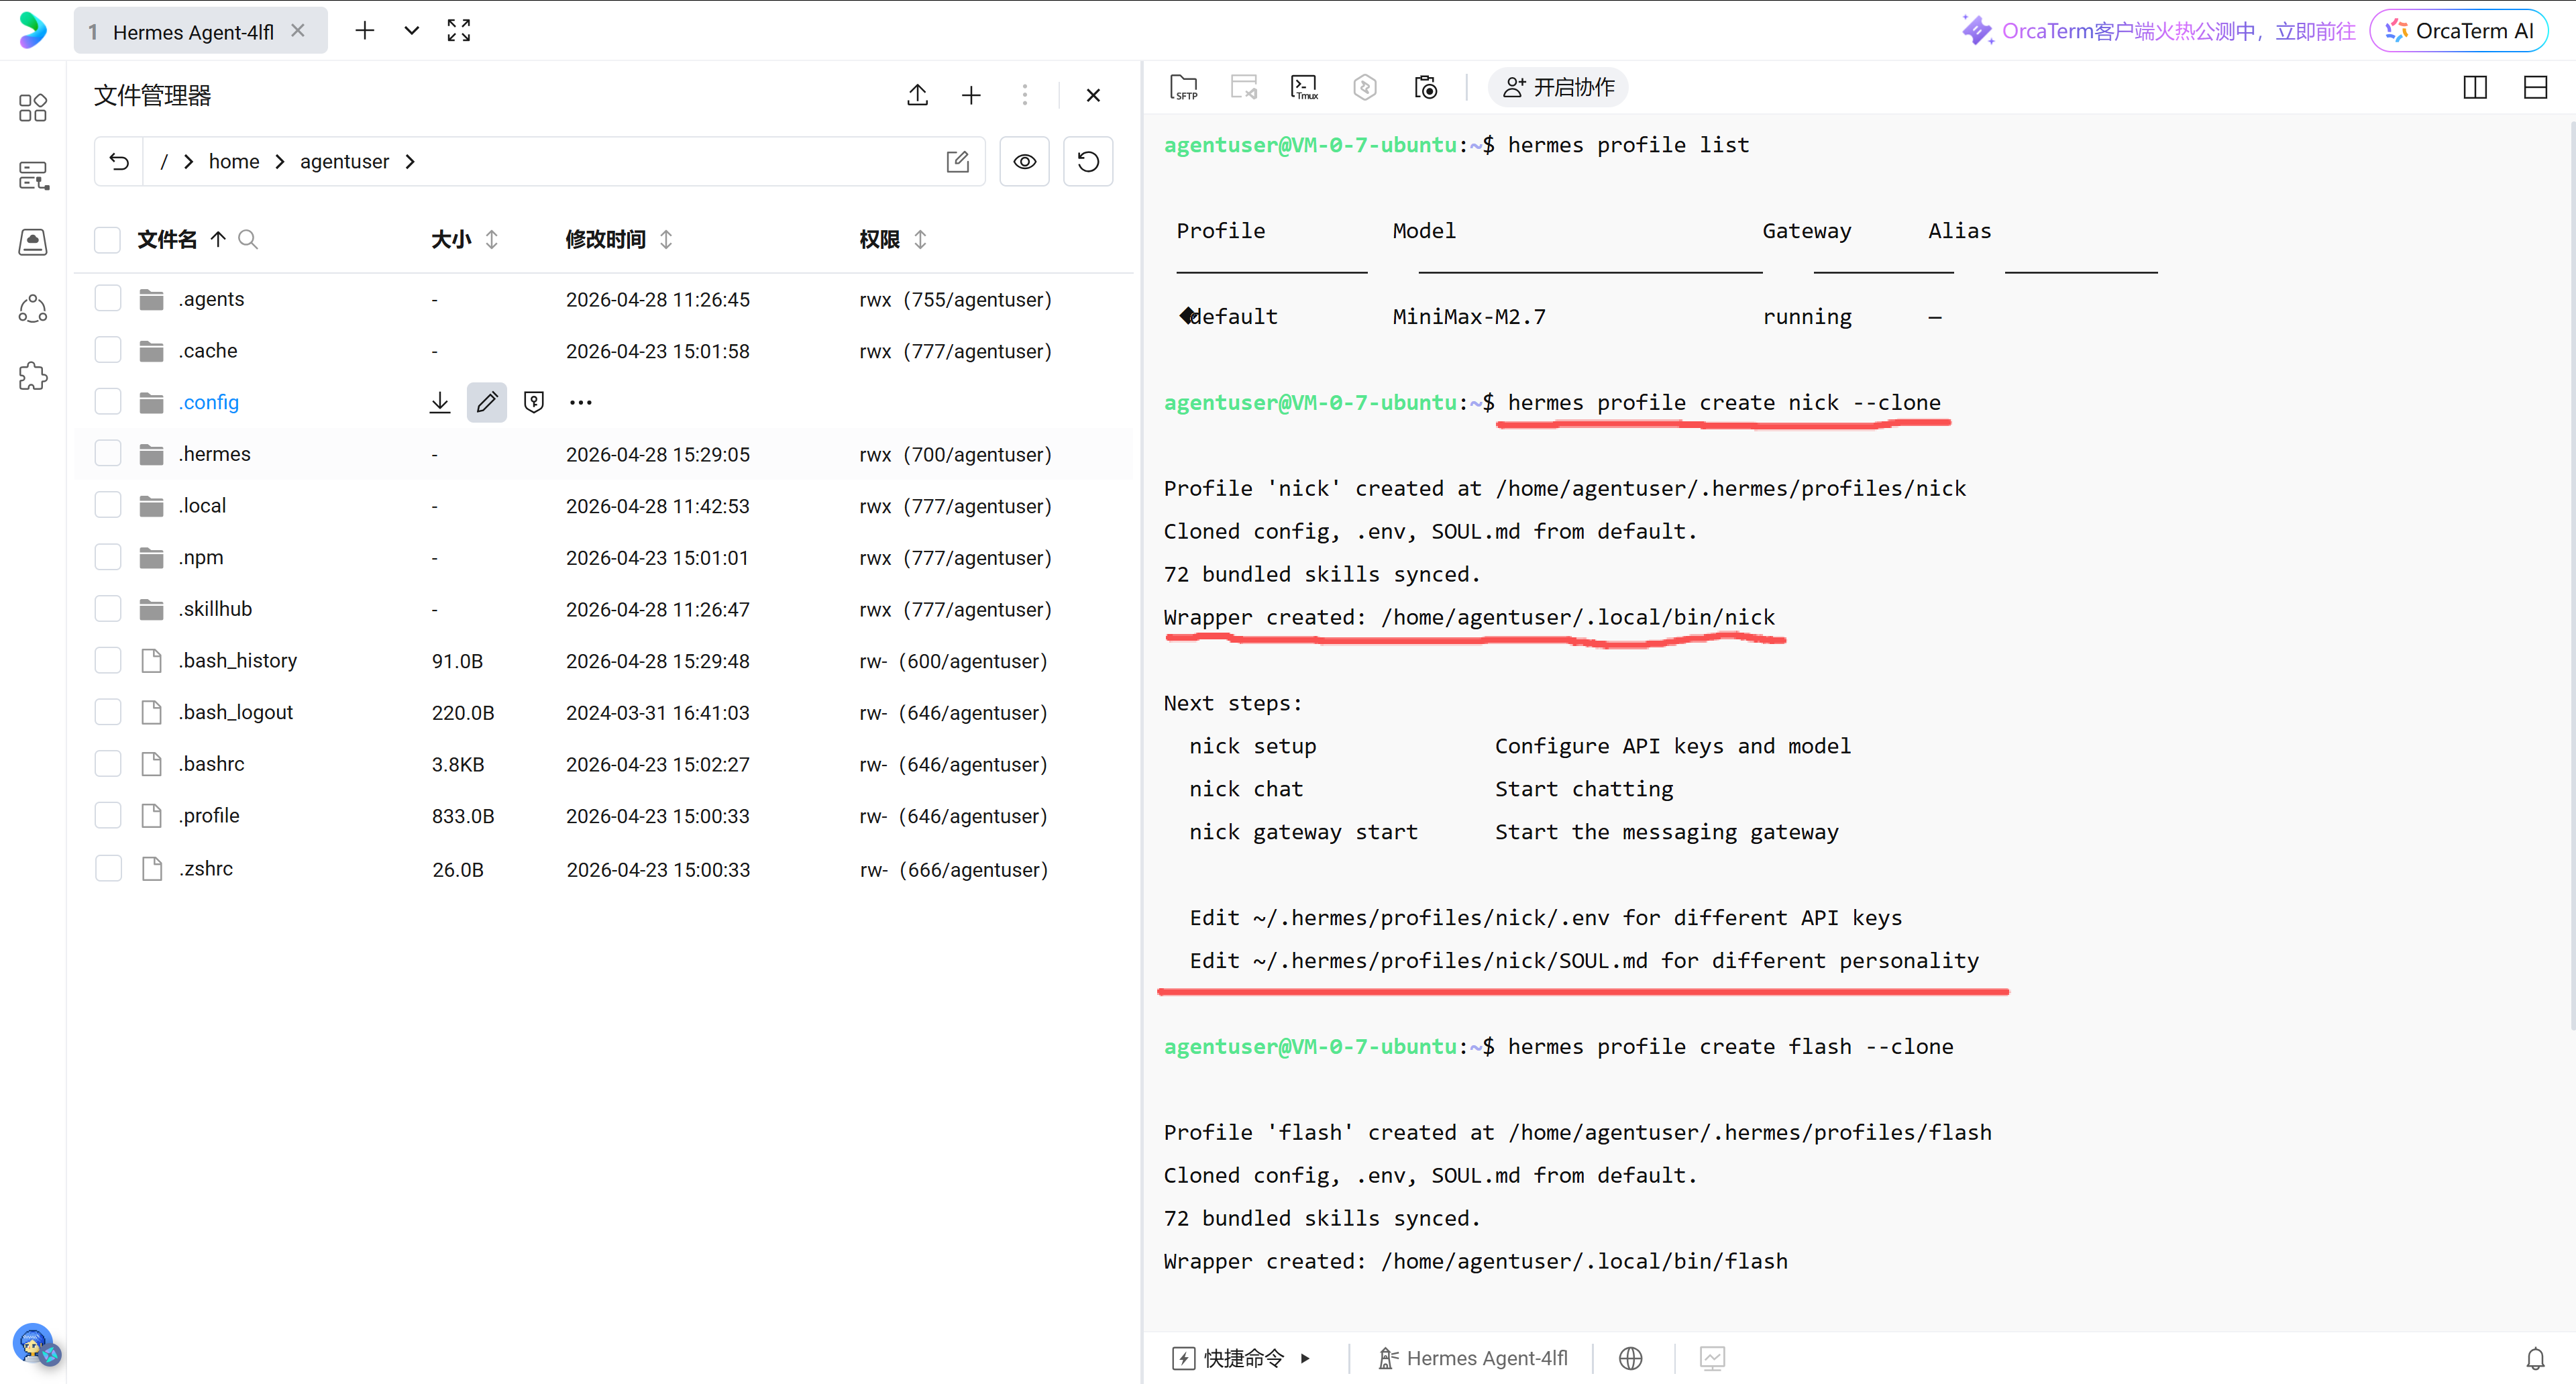
Task: Open the Tmux session icon
Action: point(1304,88)
